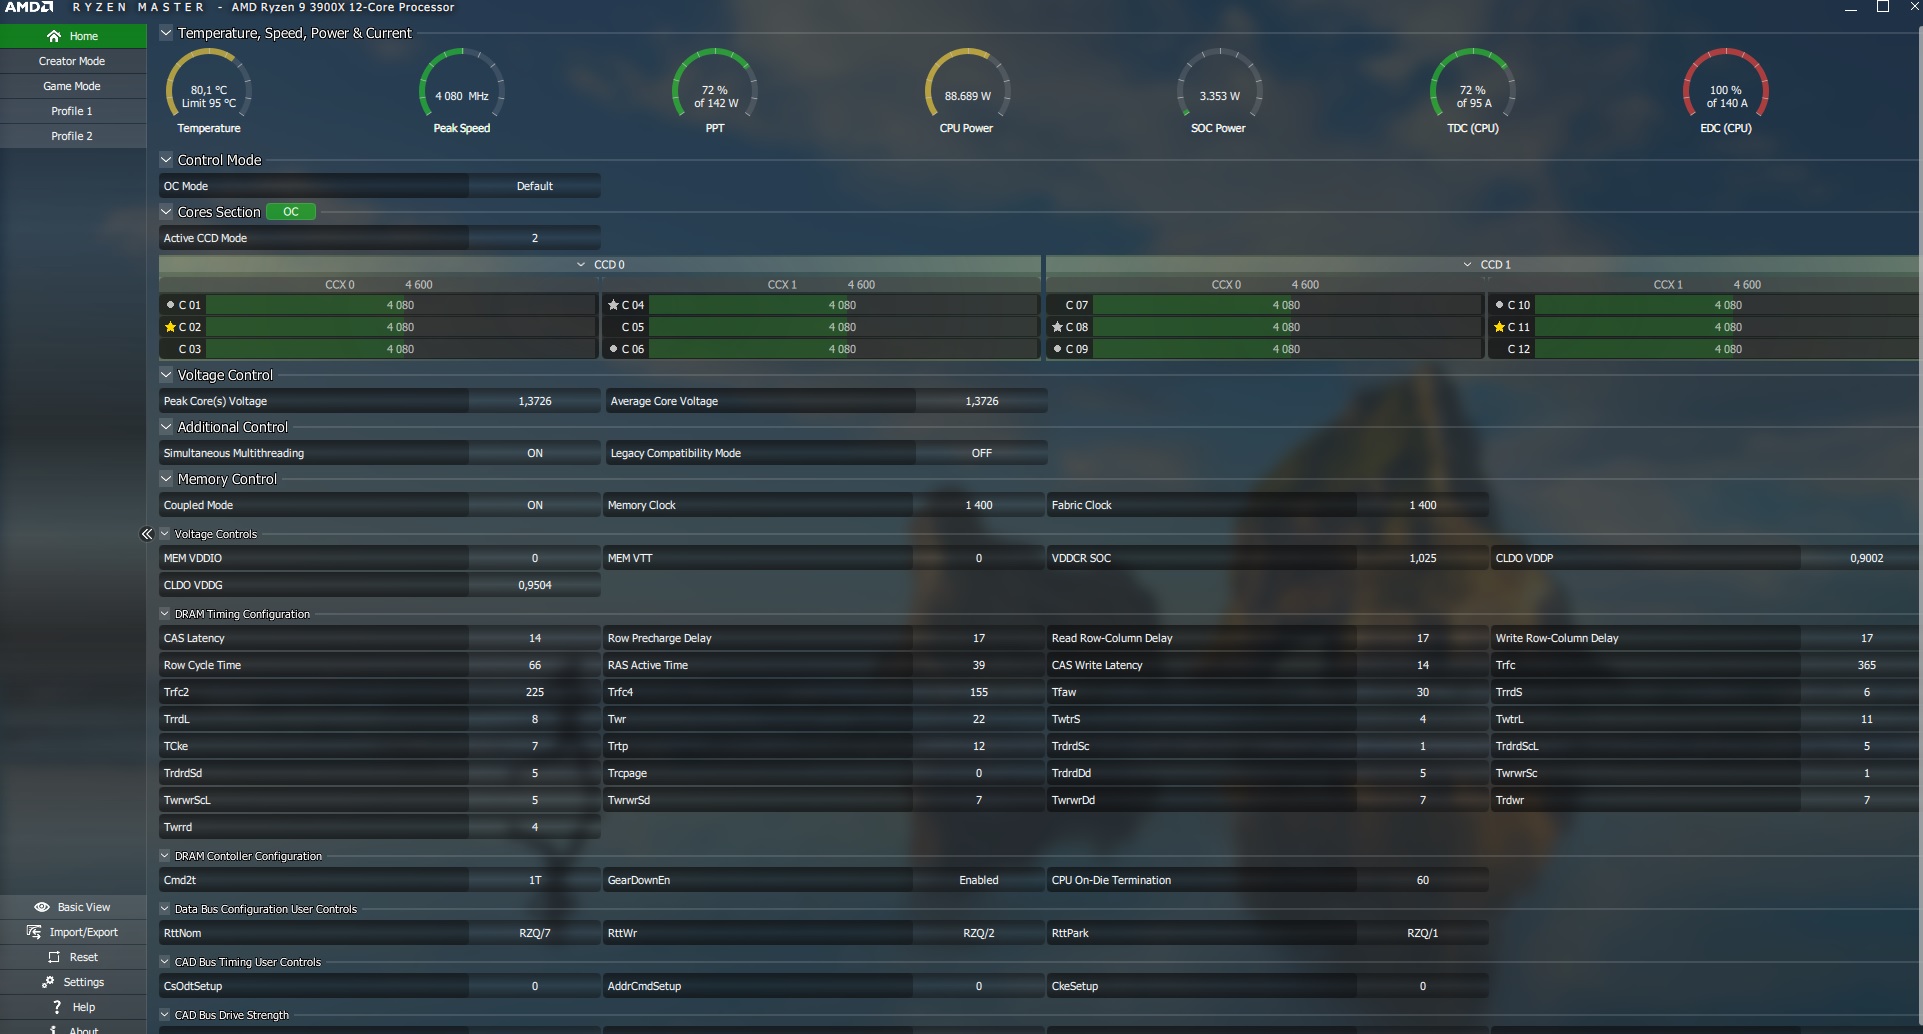Collapse the Cores Section chevron
Viewport: 1923px width, 1034px height.
167,212
